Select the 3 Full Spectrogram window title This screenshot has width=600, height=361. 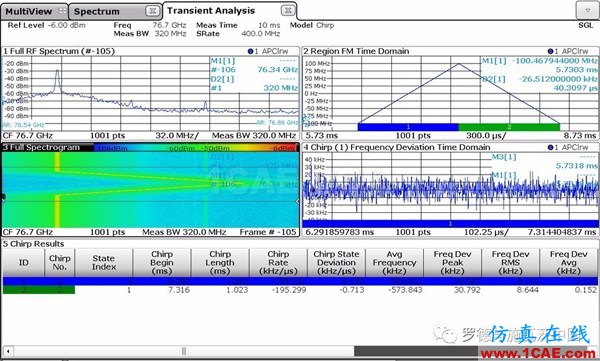click(x=41, y=147)
